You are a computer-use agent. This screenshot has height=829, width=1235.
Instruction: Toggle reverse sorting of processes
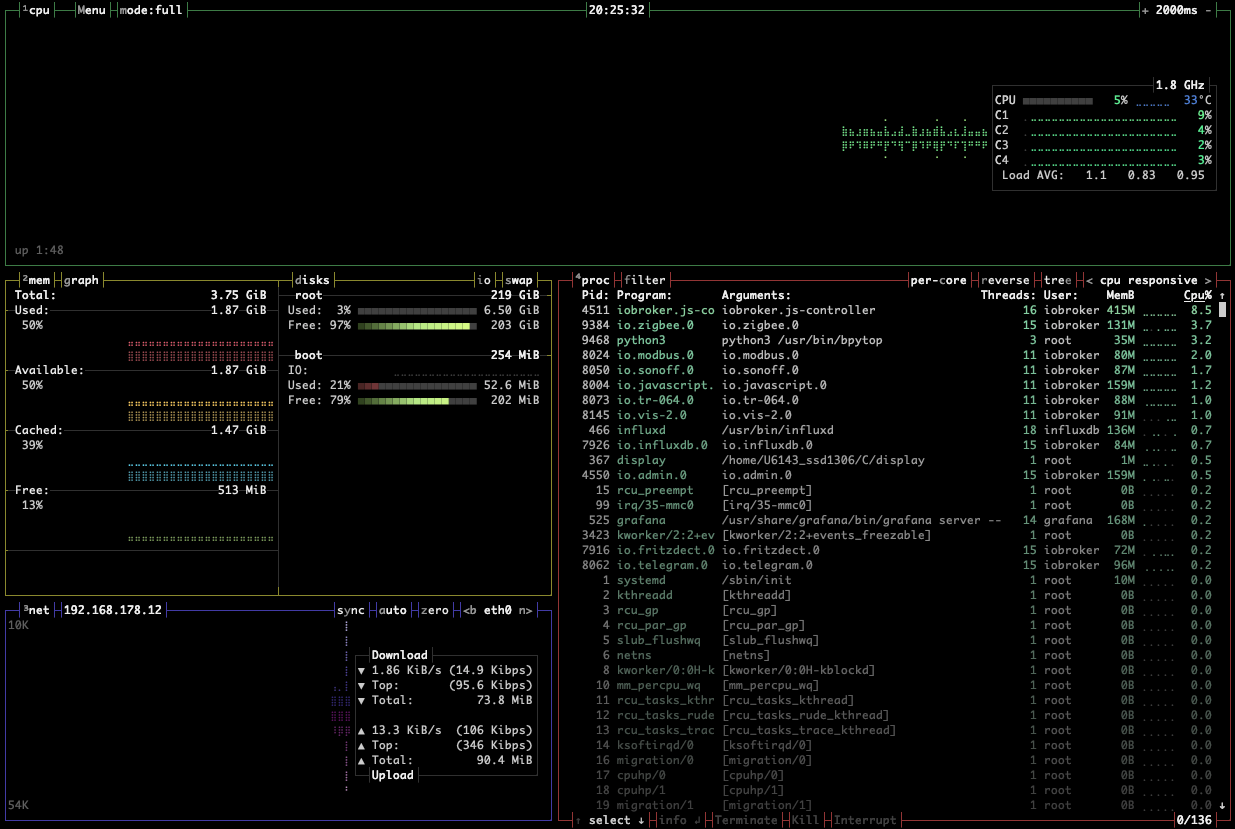[1007, 280]
